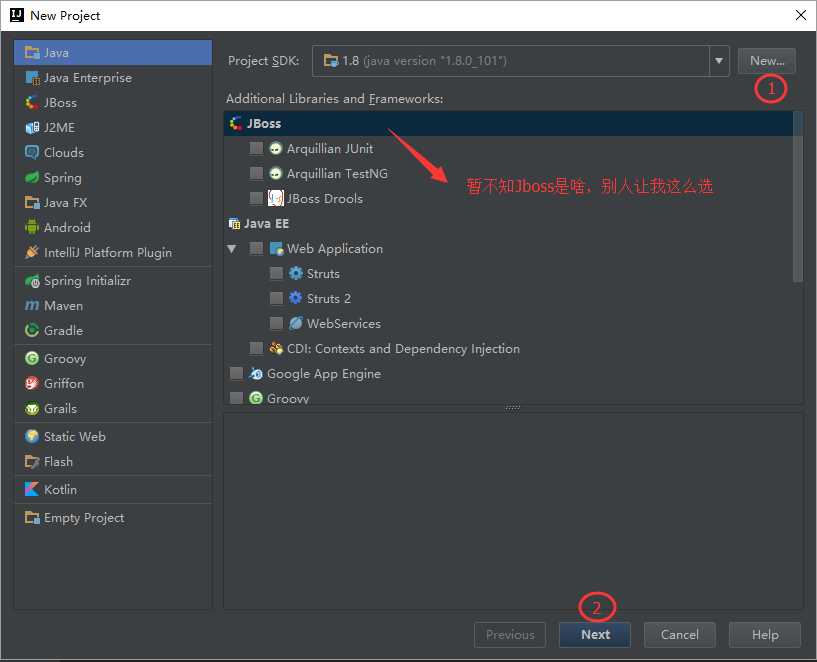The width and height of the screenshot is (817, 662).
Task: Tick the JBoss Drools checkbox
Action: 256,198
